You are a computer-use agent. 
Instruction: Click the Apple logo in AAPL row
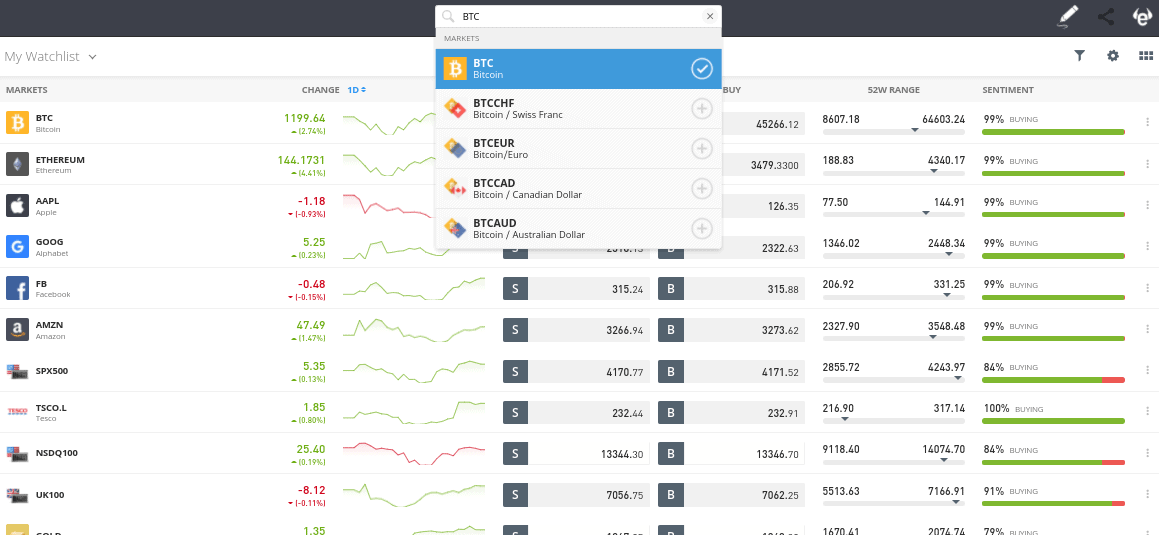[17, 205]
